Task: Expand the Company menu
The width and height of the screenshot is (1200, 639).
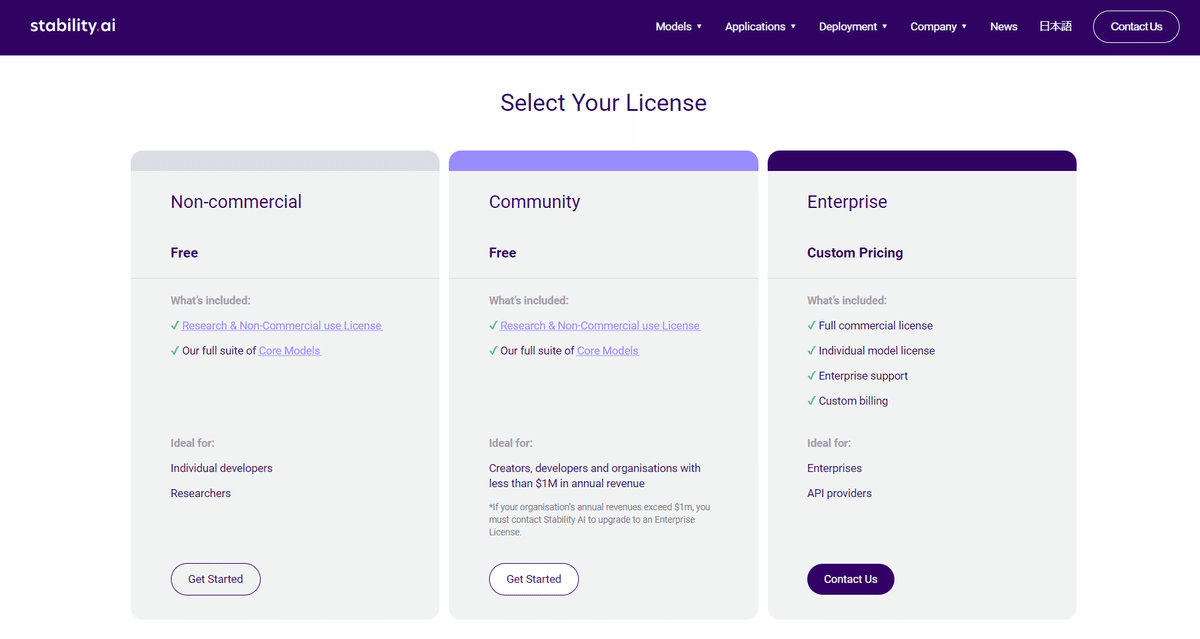Action: click(x=939, y=27)
